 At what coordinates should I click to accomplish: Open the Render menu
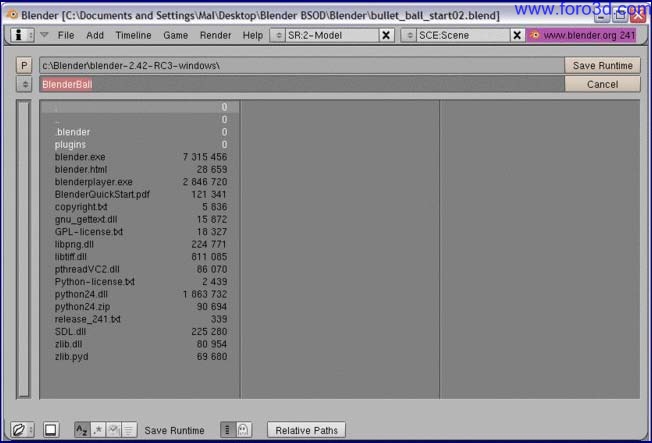pyautogui.click(x=215, y=35)
